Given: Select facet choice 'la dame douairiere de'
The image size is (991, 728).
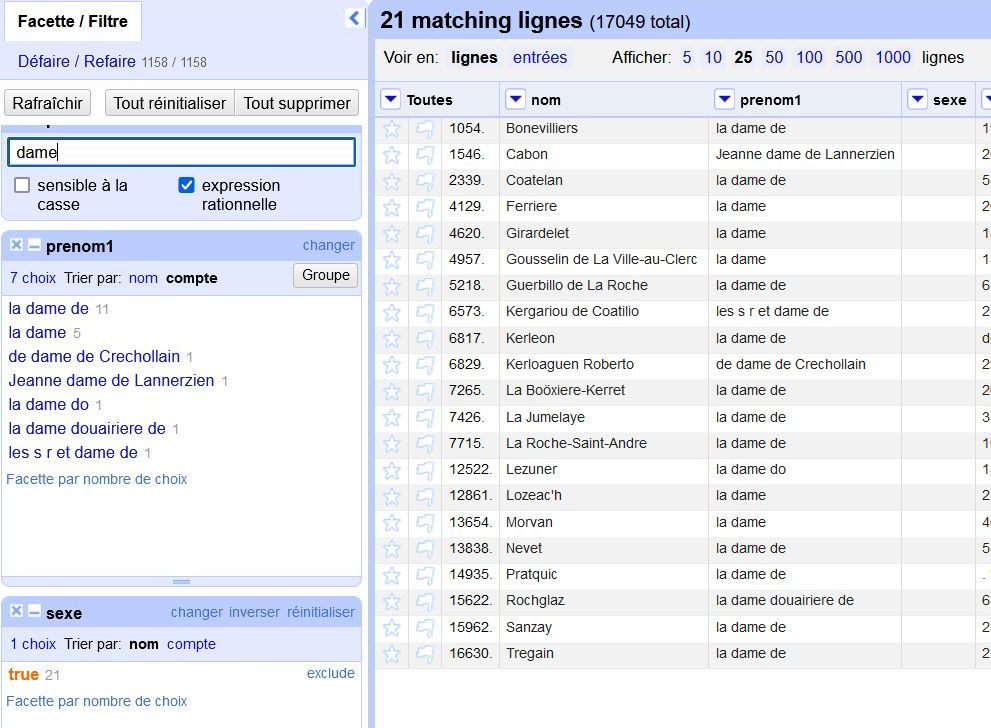Looking at the screenshot, I should coord(87,428).
